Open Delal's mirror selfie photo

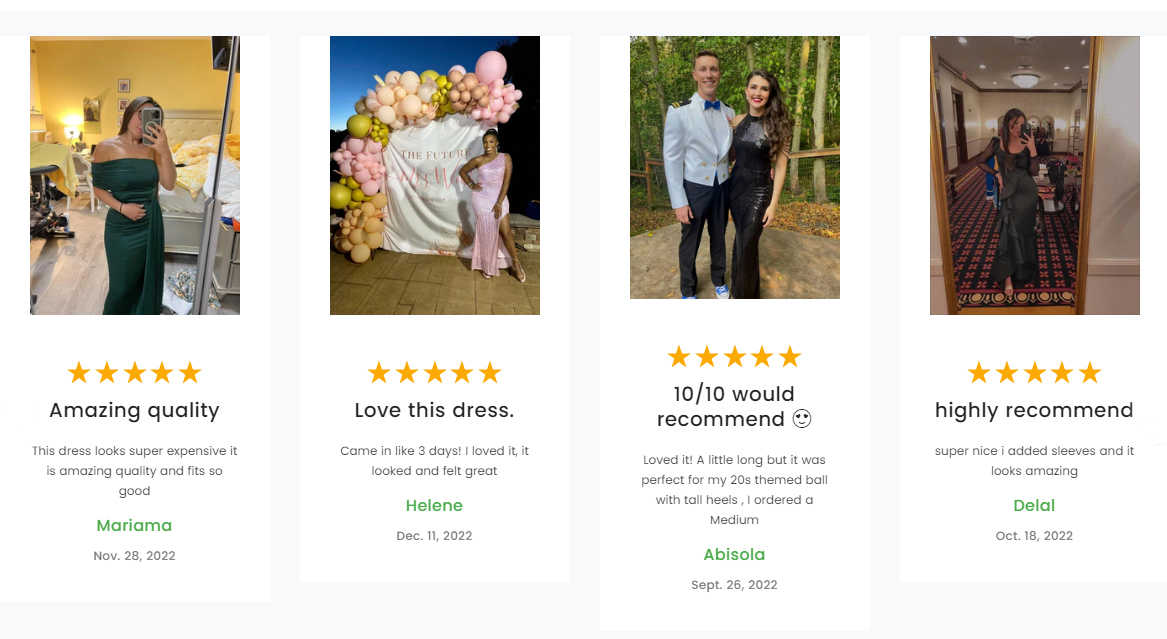tap(1035, 175)
